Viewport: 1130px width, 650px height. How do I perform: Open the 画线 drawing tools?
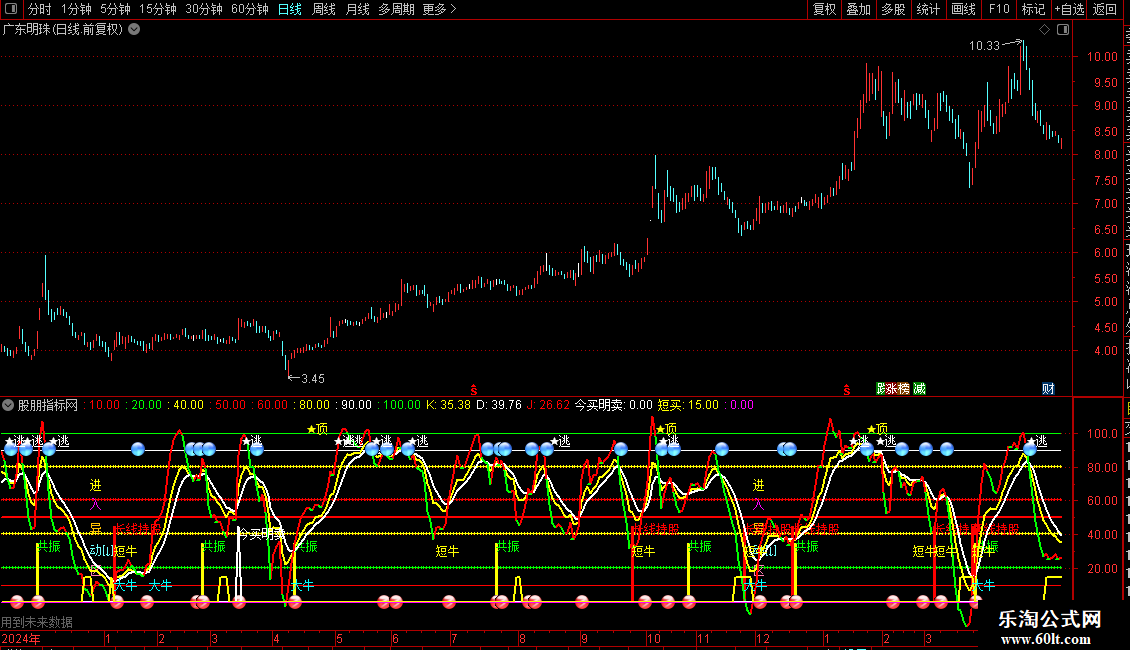click(964, 9)
